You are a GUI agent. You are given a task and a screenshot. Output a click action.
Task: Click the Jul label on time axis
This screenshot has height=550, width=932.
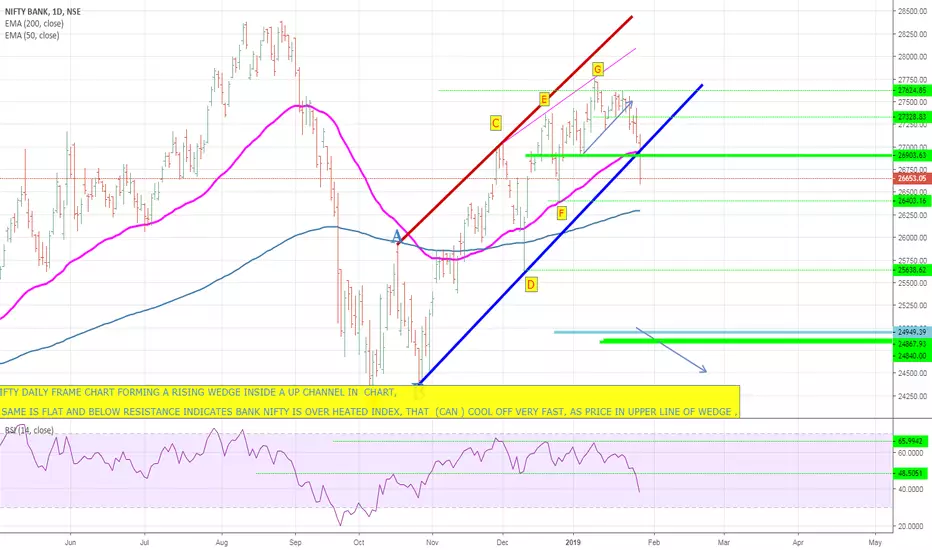tap(144, 542)
